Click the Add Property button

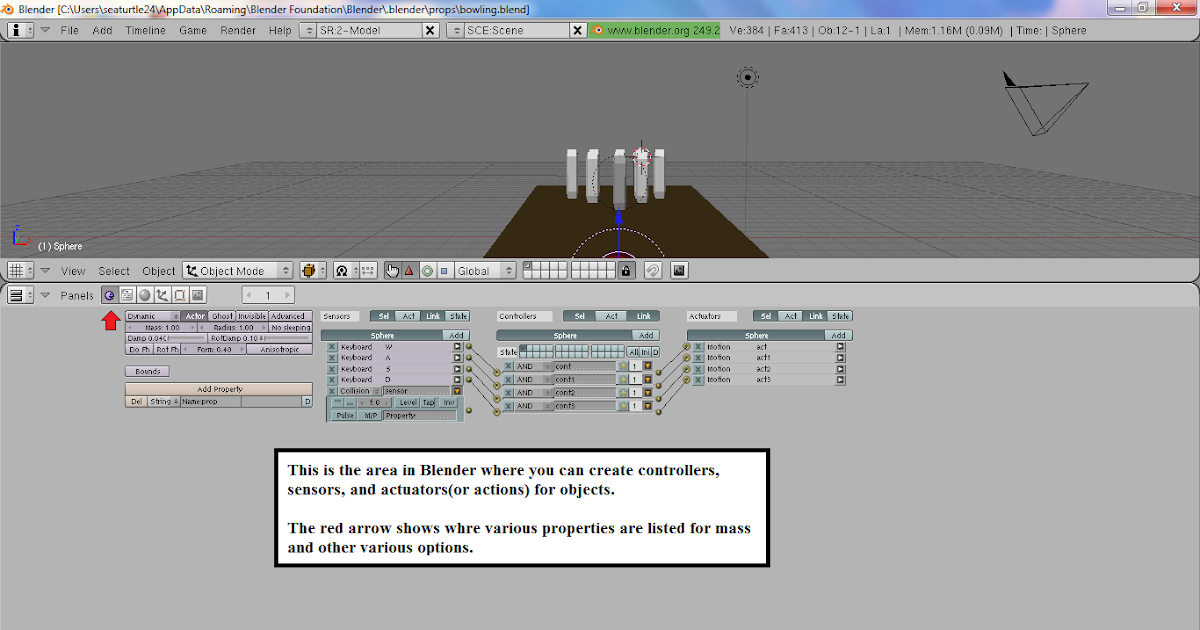pyautogui.click(x=218, y=389)
